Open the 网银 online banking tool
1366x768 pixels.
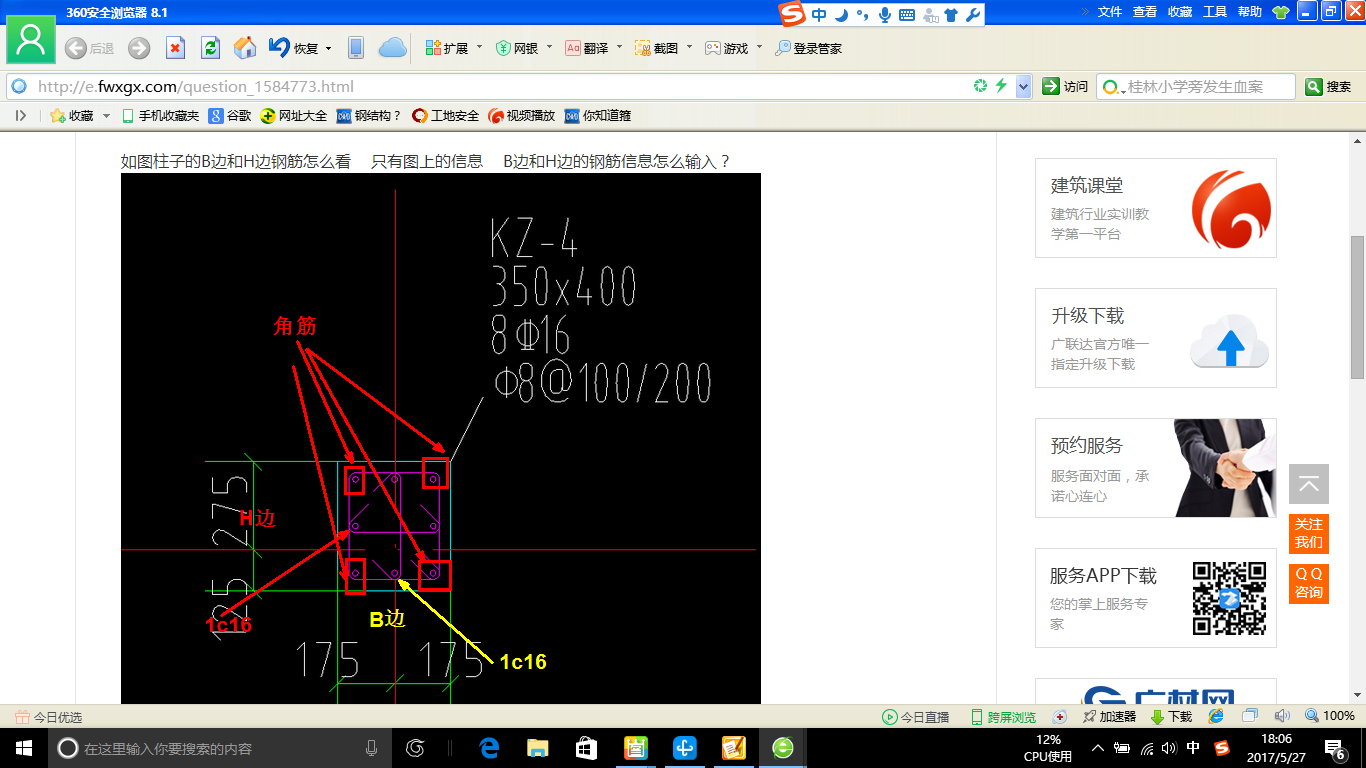click(x=517, y=48)
